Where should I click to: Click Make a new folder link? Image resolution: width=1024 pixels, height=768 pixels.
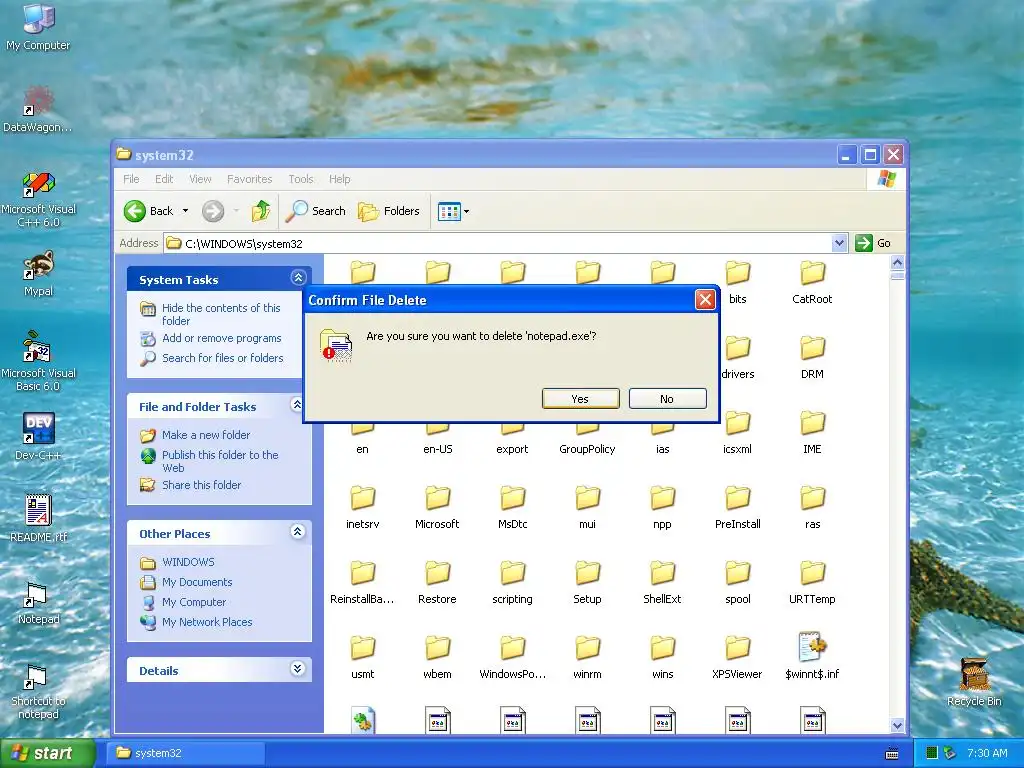pos(206,435)
